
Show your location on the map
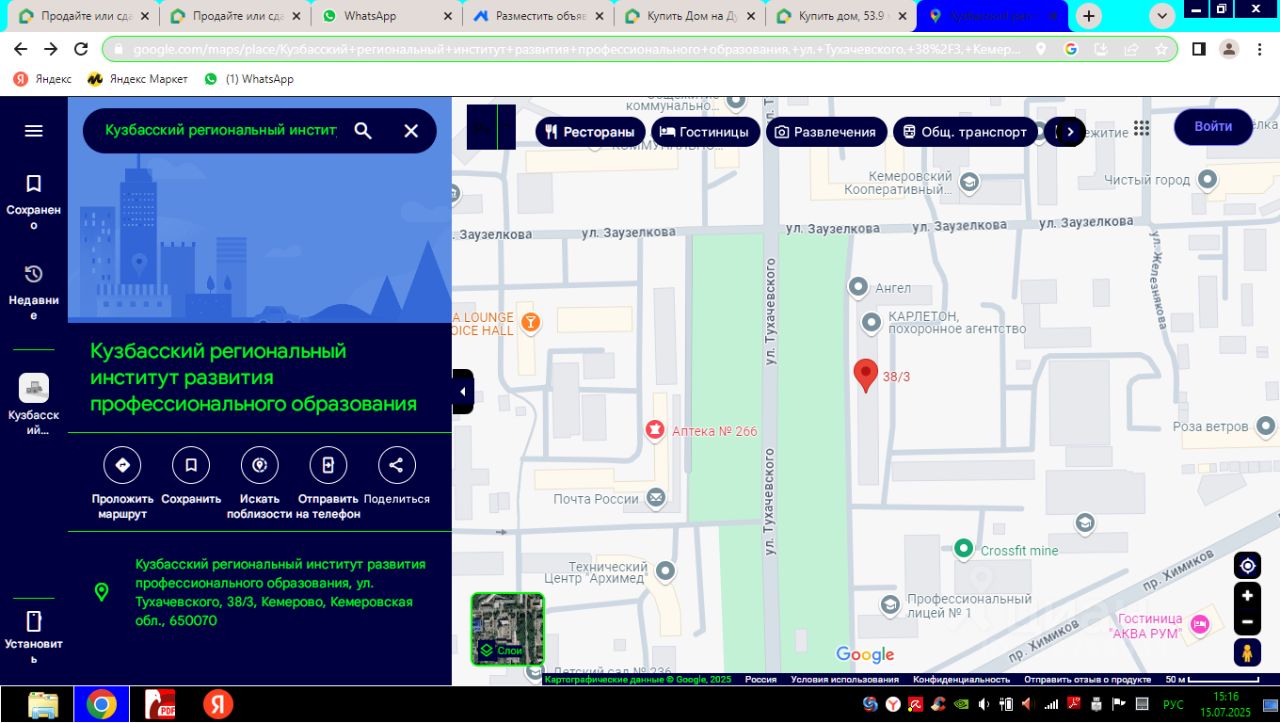click(1247, 566)
